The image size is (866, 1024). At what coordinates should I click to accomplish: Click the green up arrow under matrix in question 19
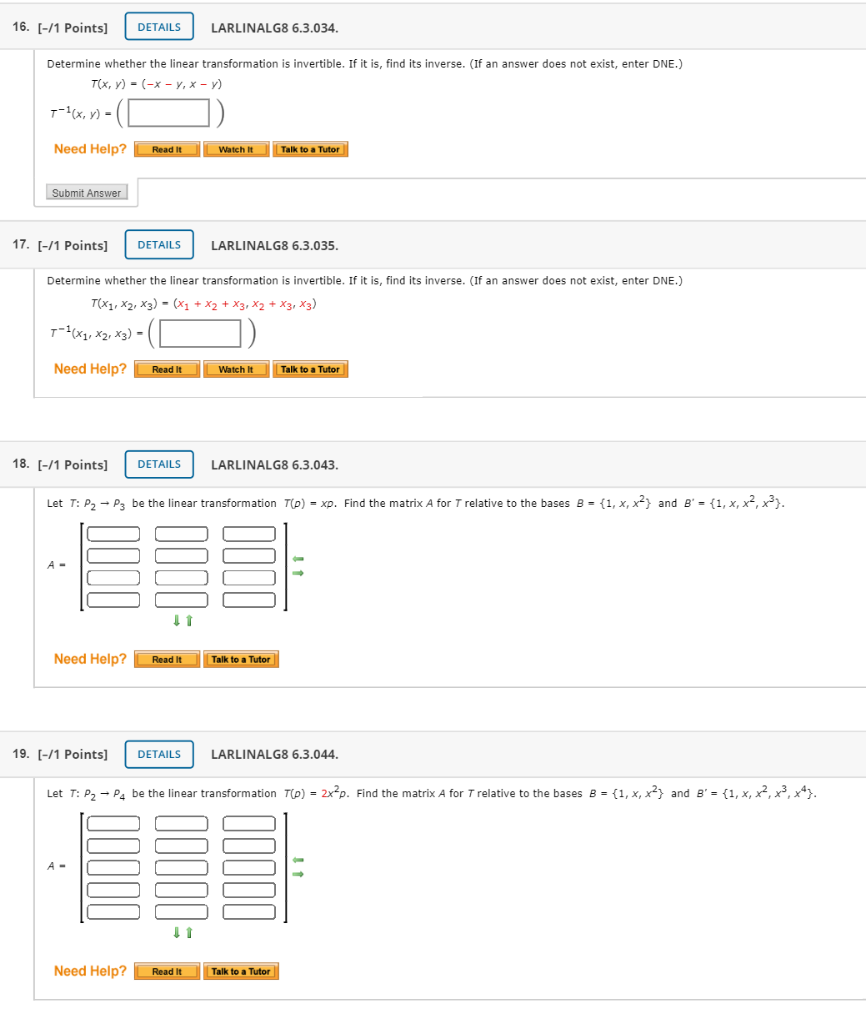coord(187,932)
